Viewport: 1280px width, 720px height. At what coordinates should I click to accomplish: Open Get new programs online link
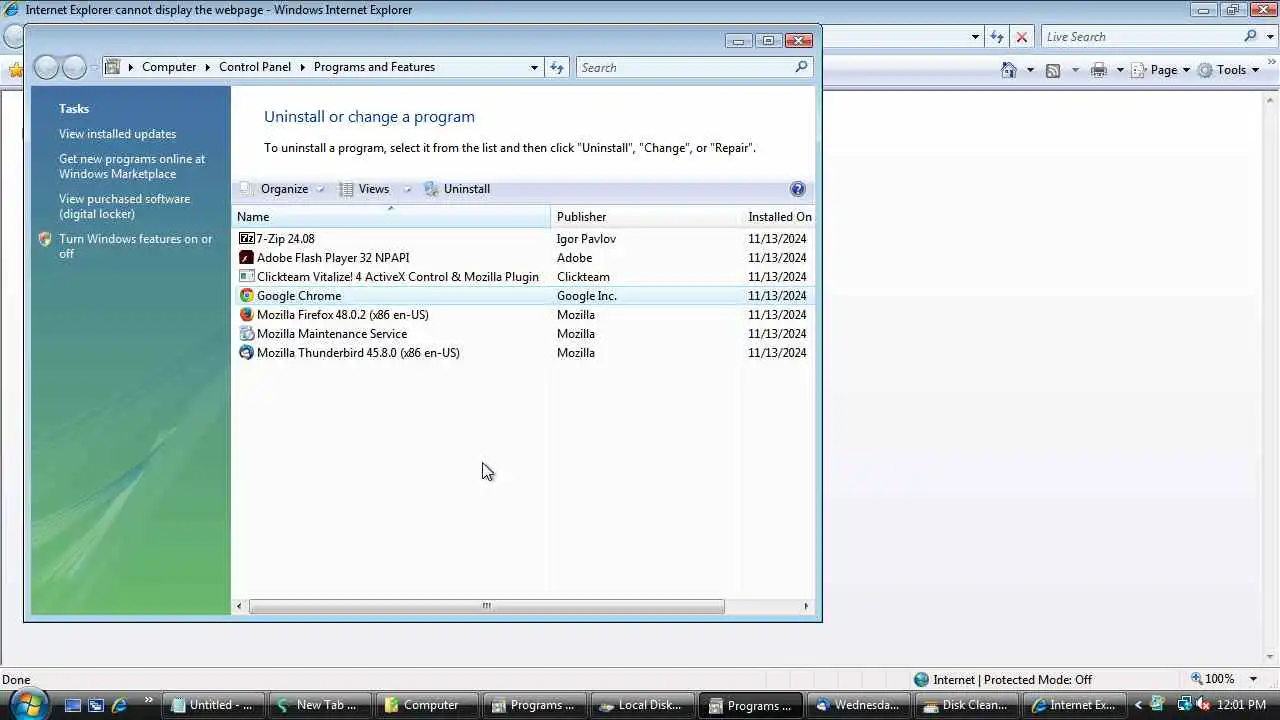point(132,166)
